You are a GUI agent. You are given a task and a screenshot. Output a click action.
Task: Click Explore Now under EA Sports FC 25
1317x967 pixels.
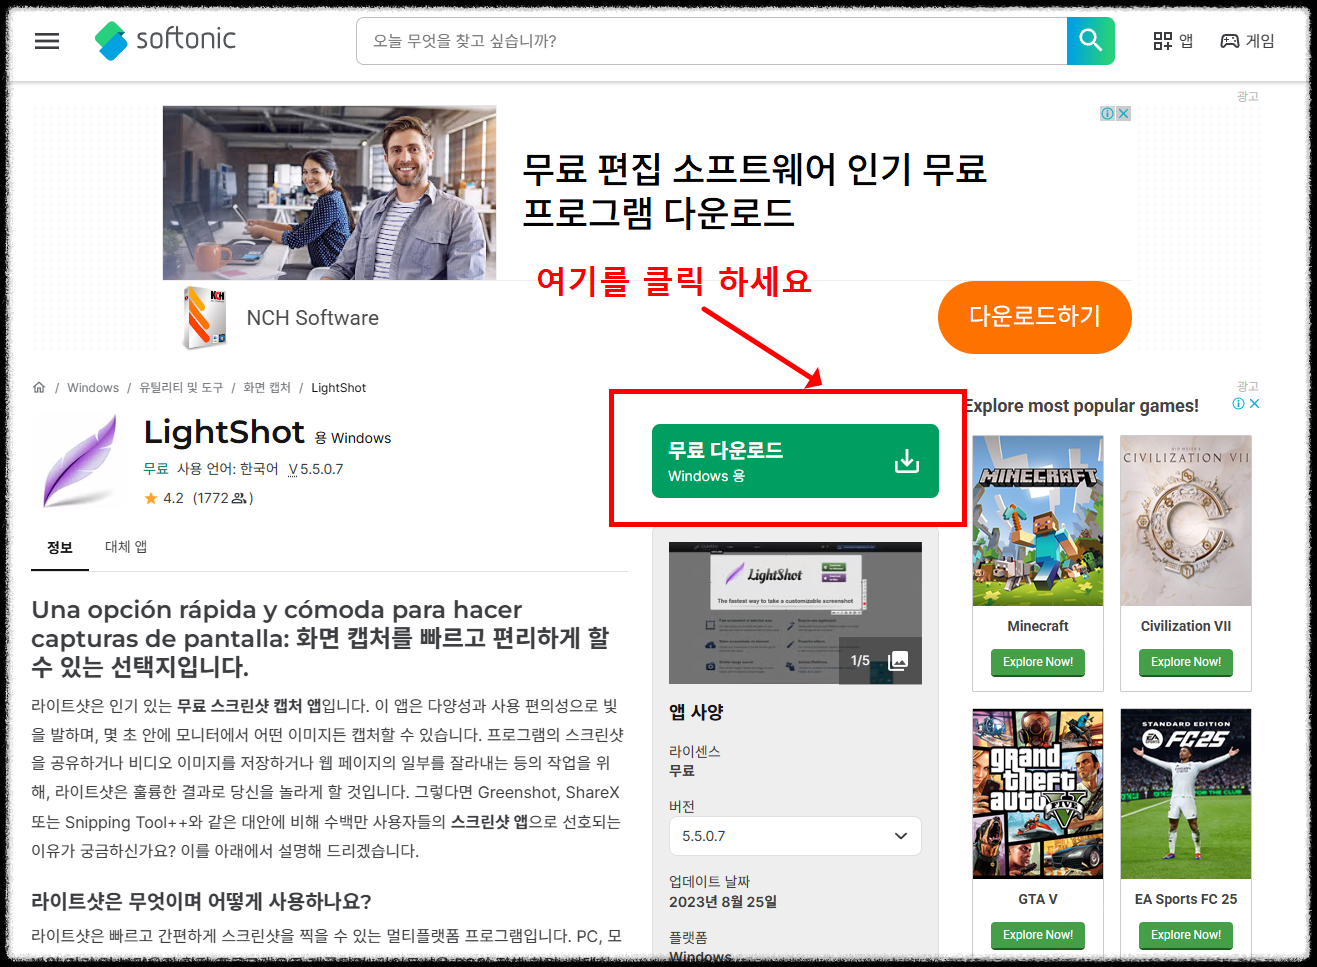coord(1186,935)
